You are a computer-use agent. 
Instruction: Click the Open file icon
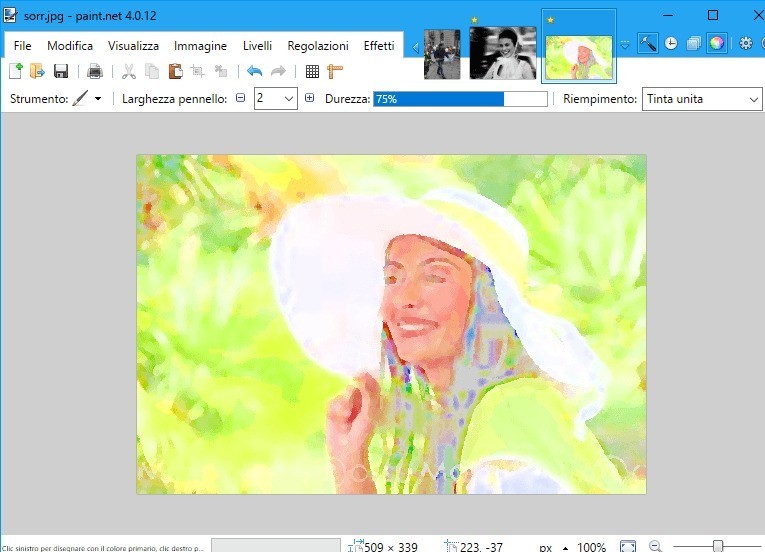click(x=38, y=71)
